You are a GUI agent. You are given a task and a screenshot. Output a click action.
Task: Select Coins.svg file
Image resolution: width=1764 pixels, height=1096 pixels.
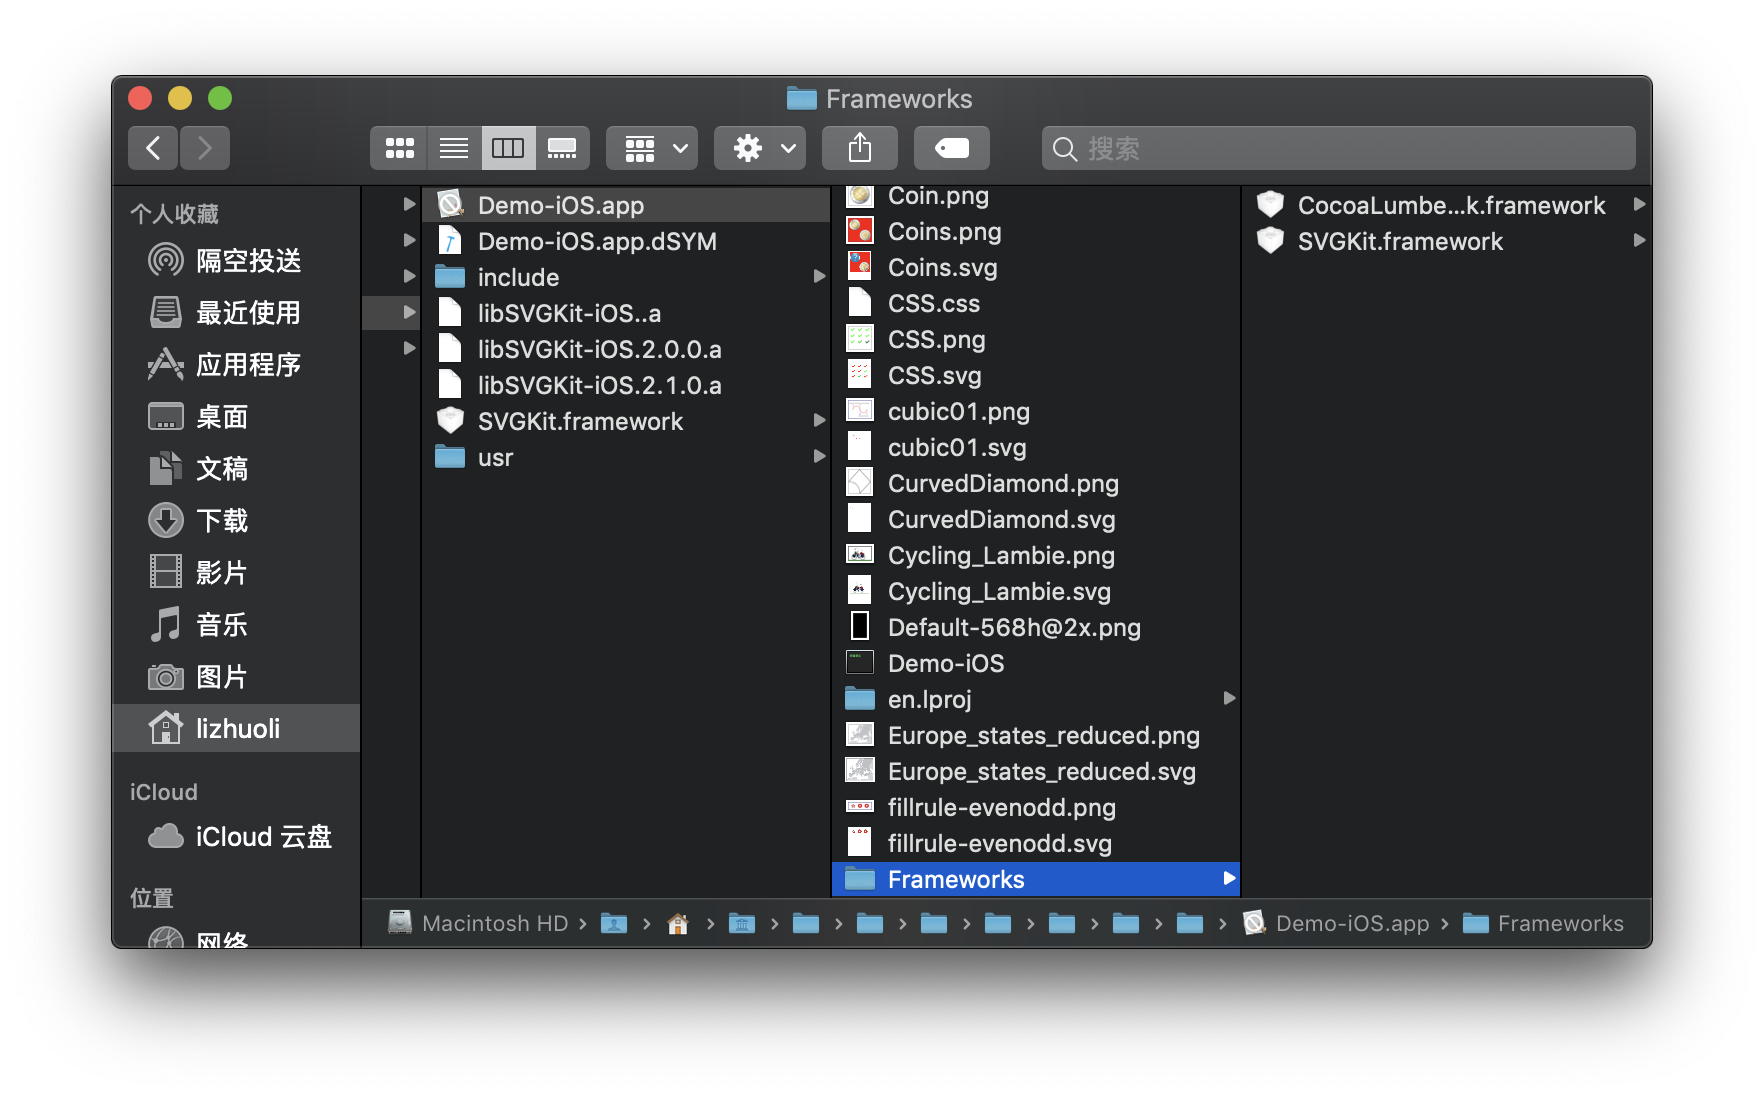[x=1036, y=267]
